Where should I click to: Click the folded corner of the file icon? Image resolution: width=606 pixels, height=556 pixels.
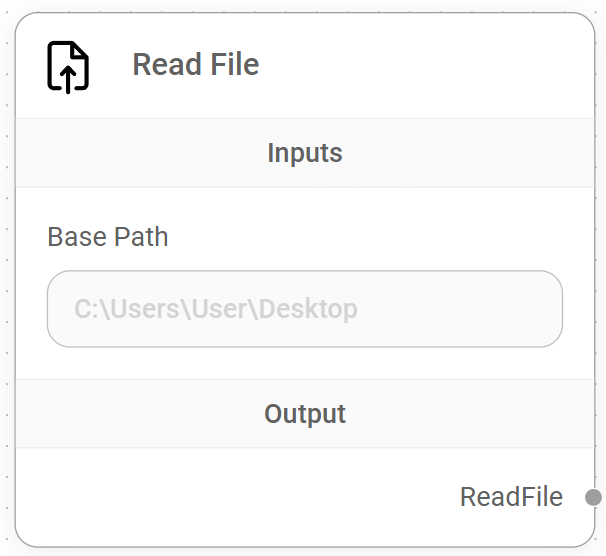pos(82,50)
